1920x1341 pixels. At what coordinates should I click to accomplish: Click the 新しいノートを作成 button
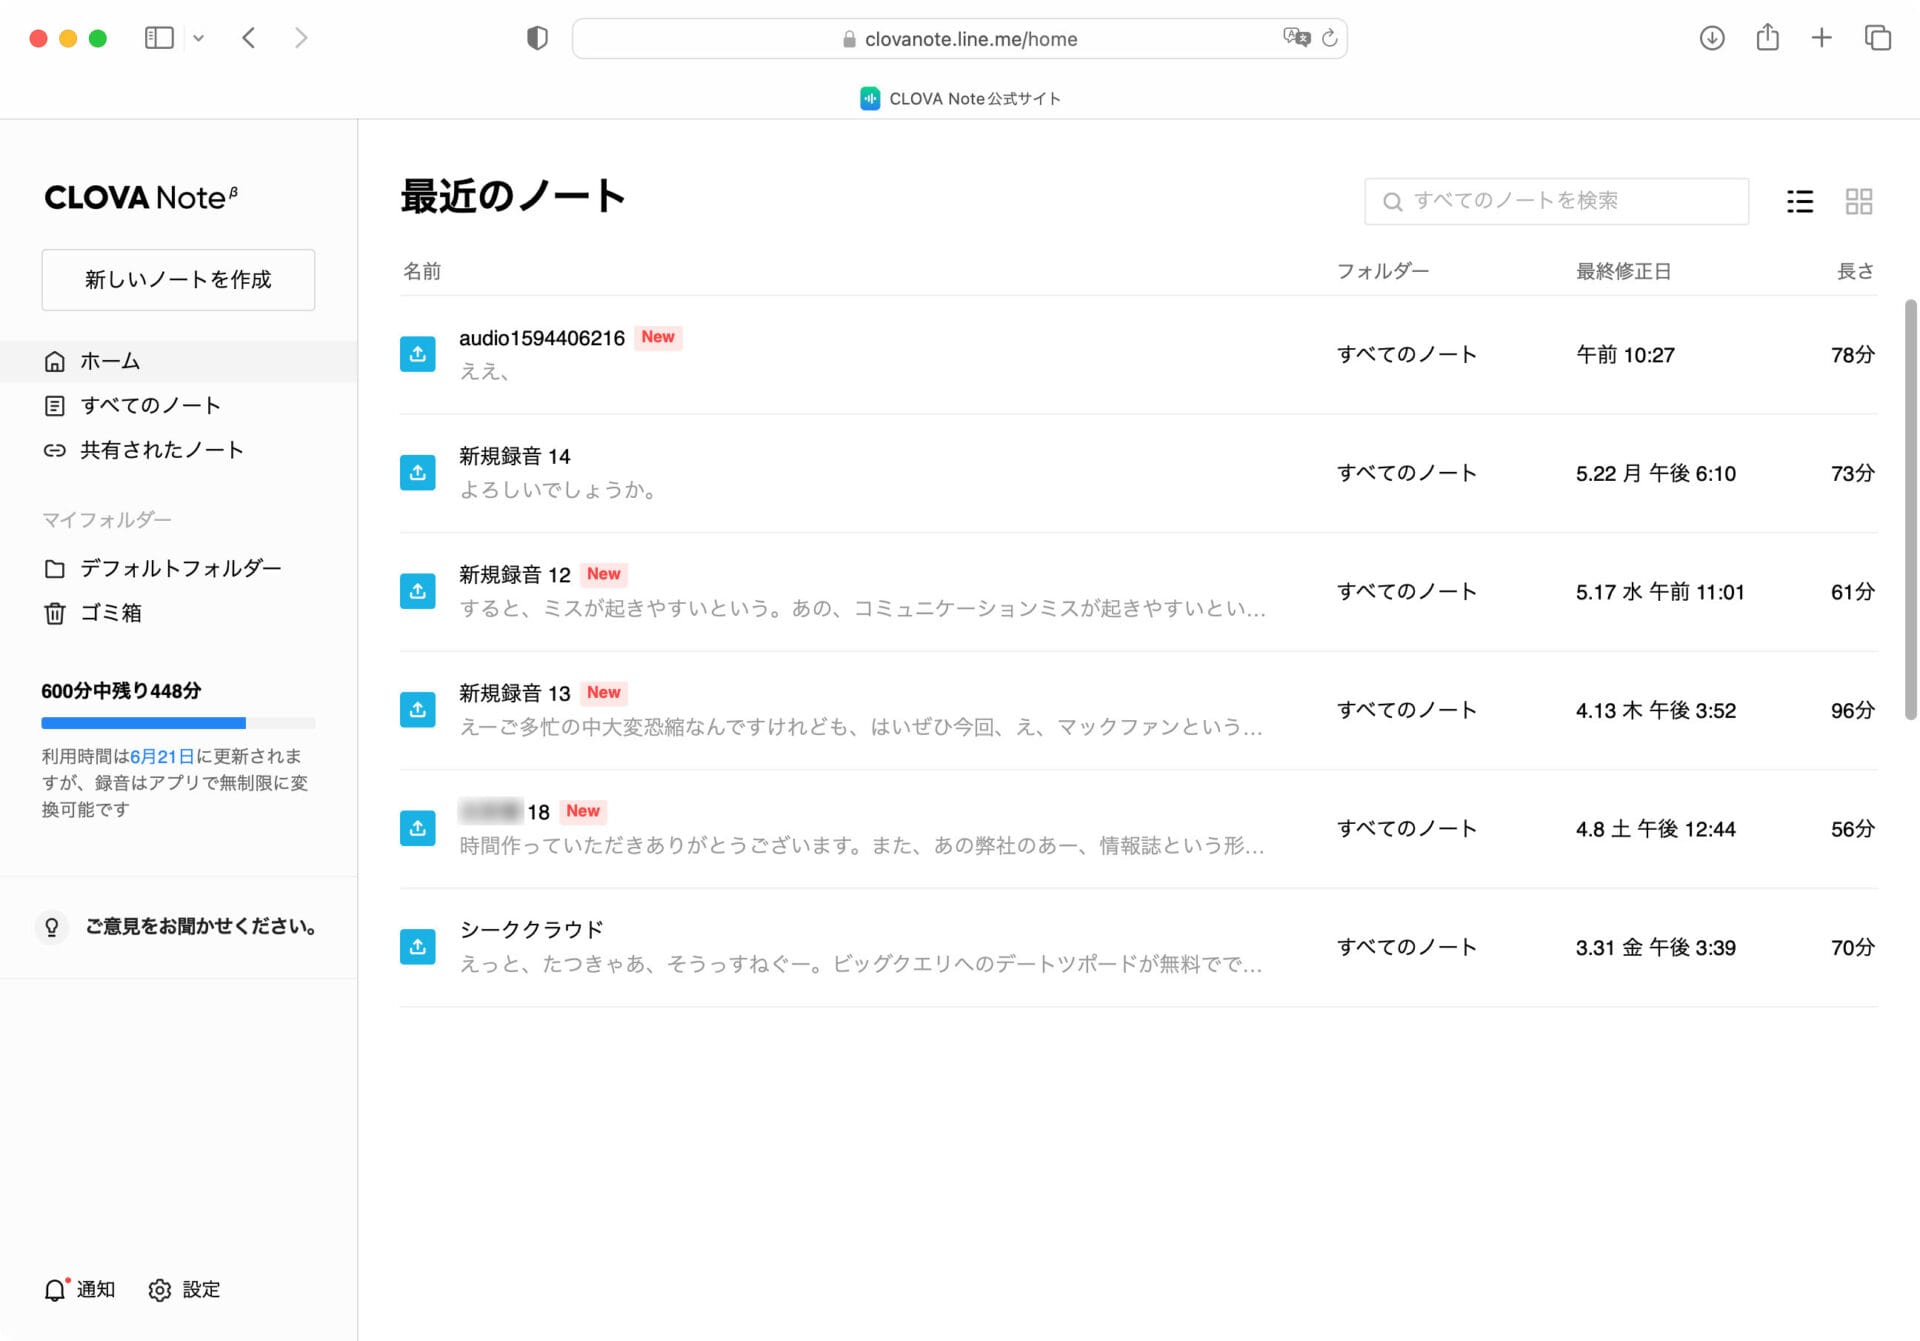coord(178,280)
